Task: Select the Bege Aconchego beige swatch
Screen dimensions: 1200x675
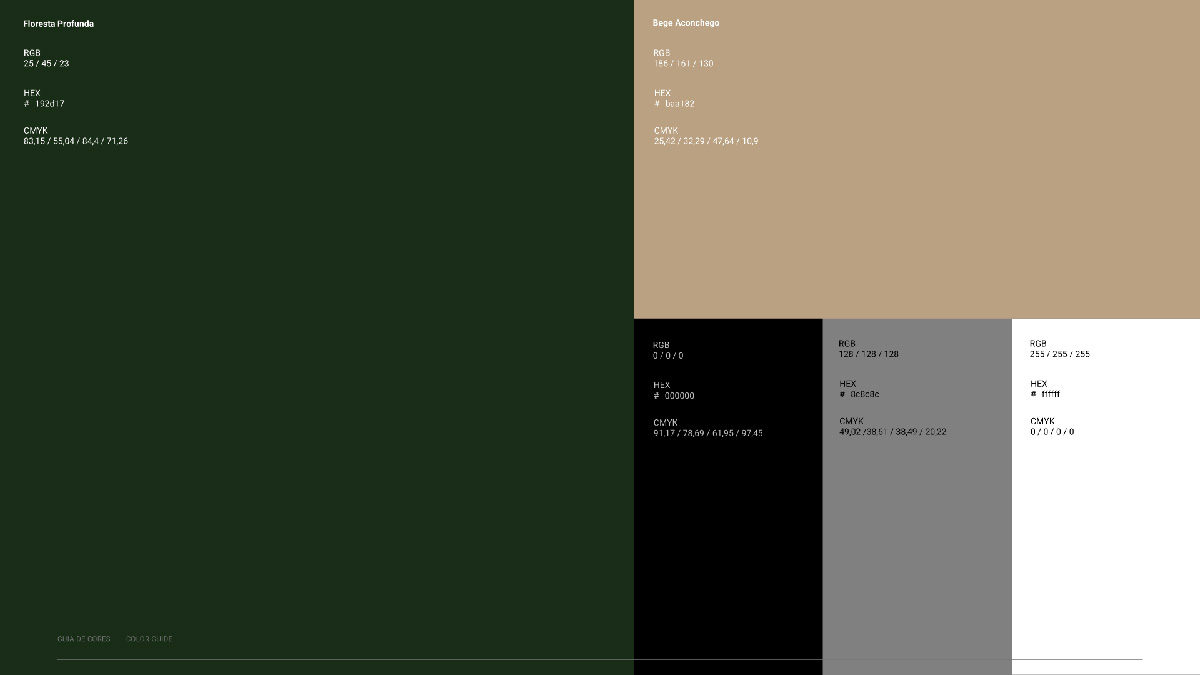Action: pyautogui.click(x=917, y=159)
